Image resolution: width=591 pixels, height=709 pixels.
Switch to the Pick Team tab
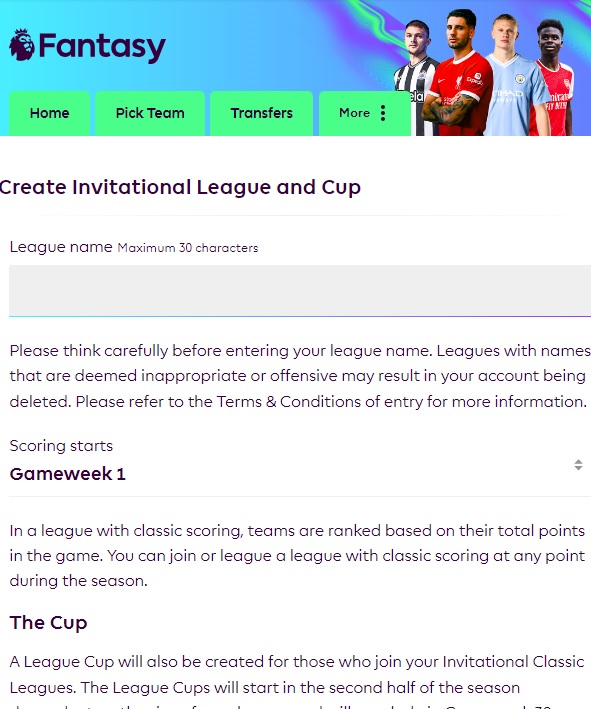point(150,113)
